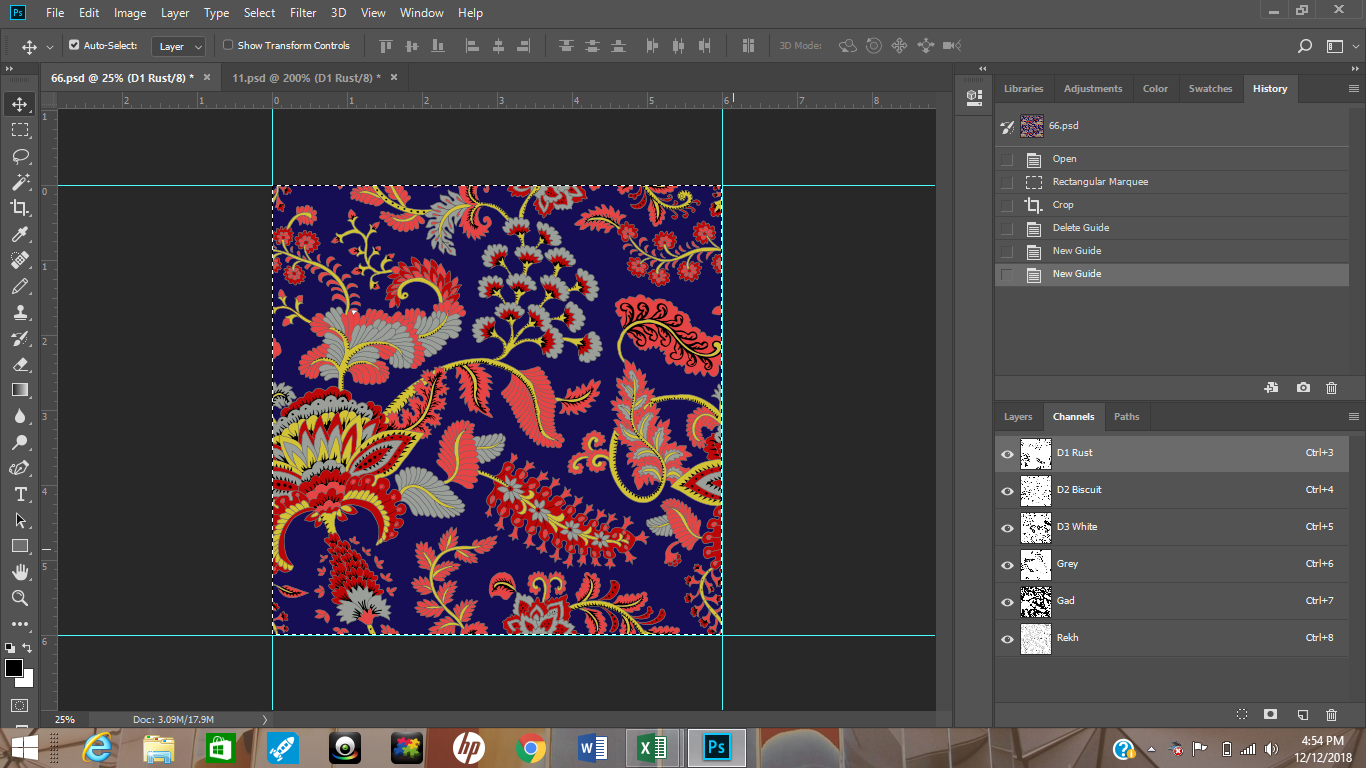1366x768 pixels.
Task: Hide the Grey channel
Action: tap(1007, 565)
